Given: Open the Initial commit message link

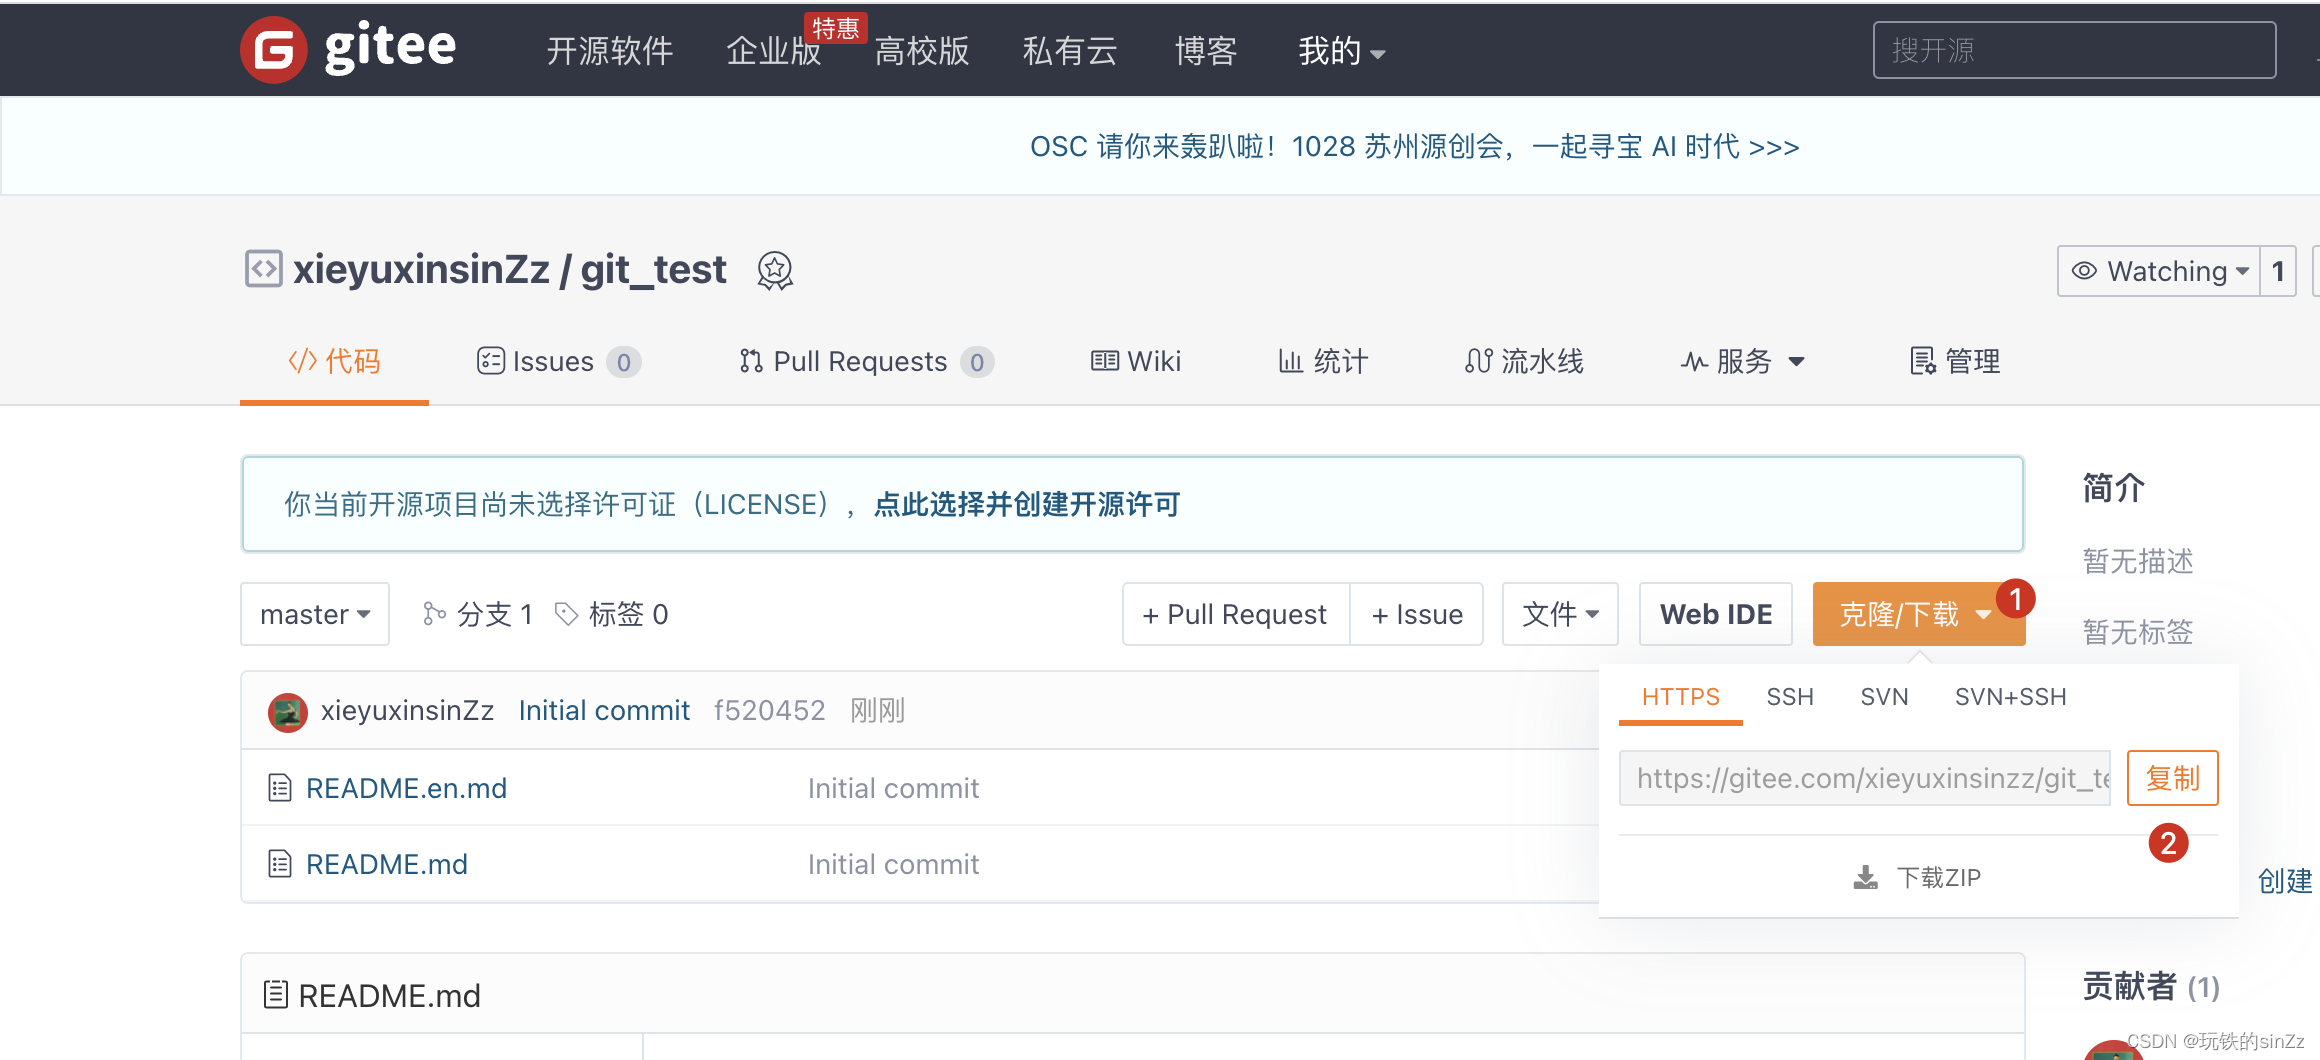Looking at the screenshot, I should (604, 710).
